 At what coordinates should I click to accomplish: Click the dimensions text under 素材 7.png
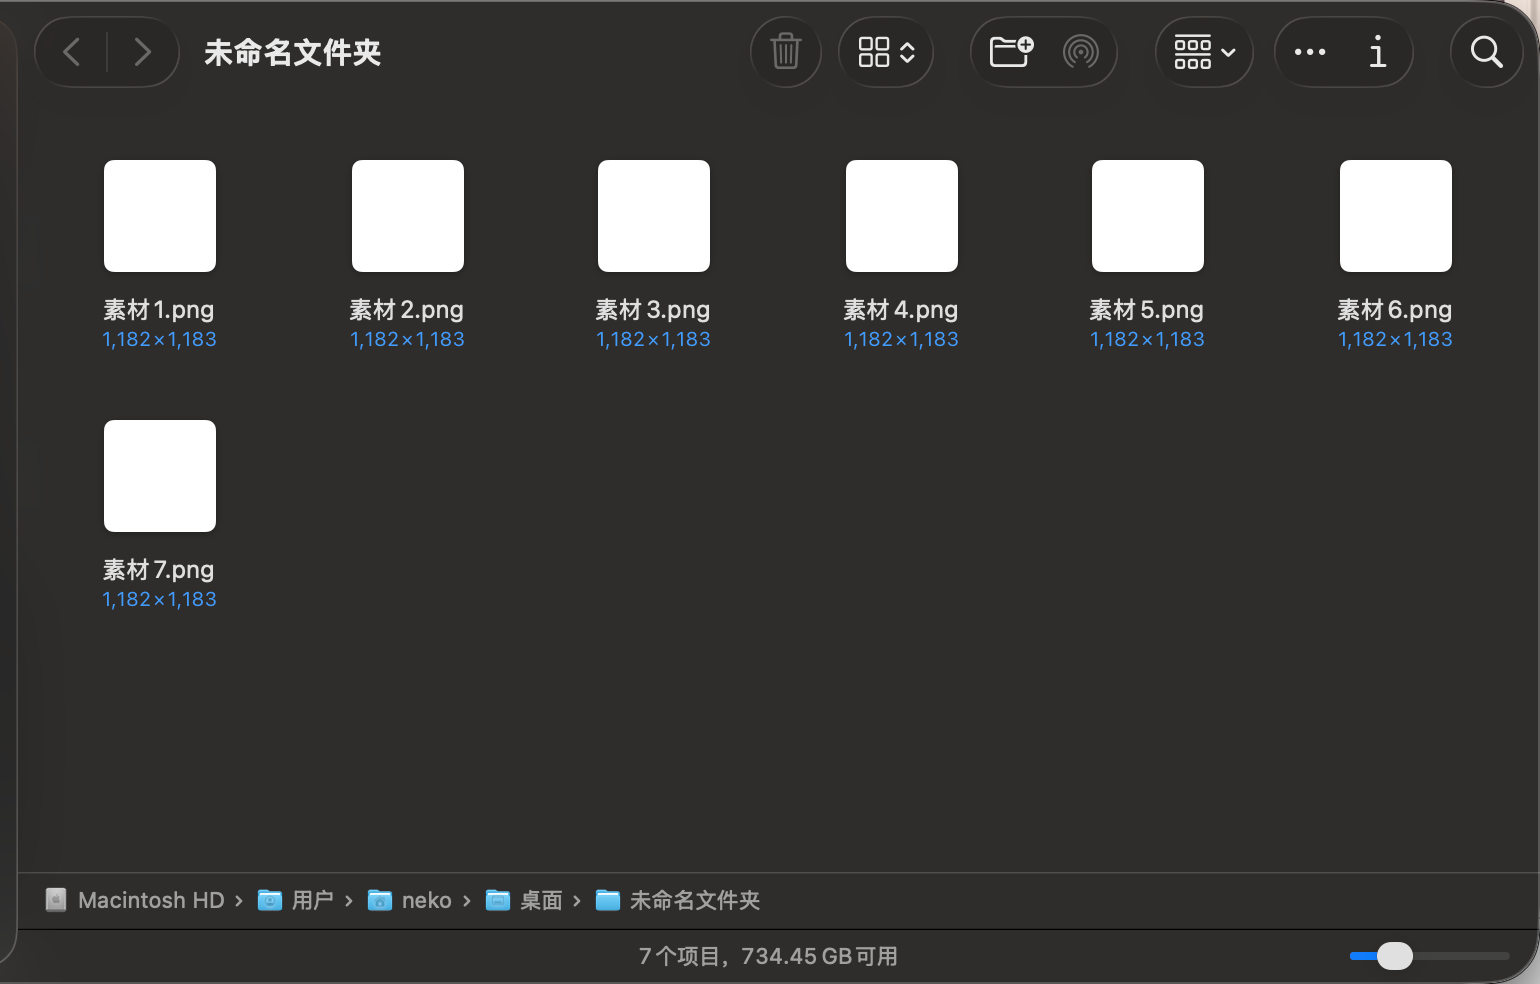pos(160,599)
